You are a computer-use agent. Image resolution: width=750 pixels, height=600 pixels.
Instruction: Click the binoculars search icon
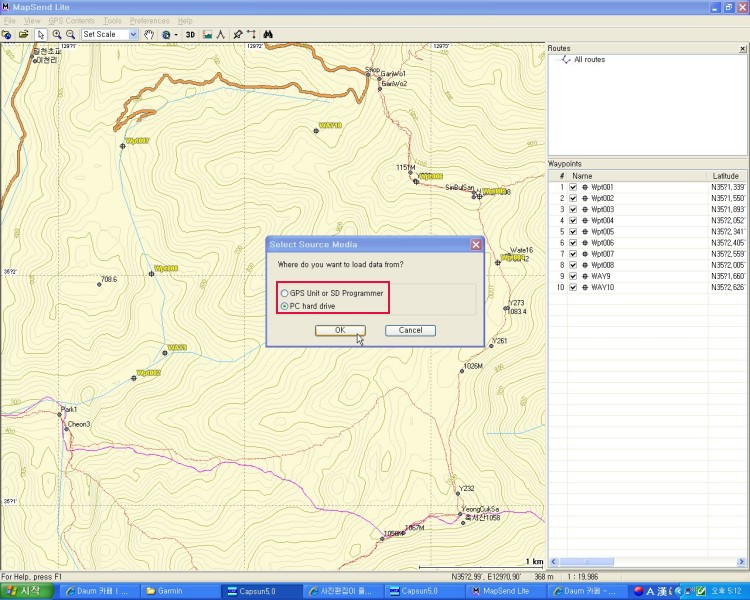coord(268,34)
